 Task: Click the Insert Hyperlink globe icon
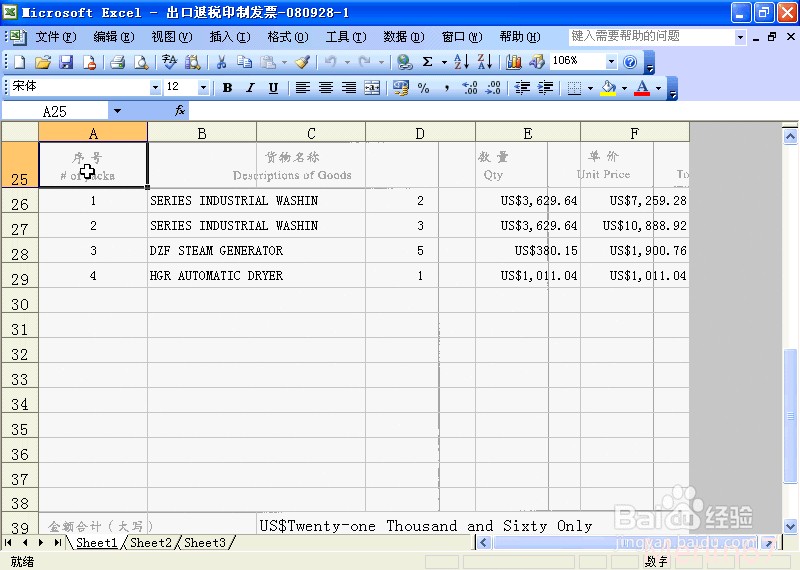coord(405,62)
